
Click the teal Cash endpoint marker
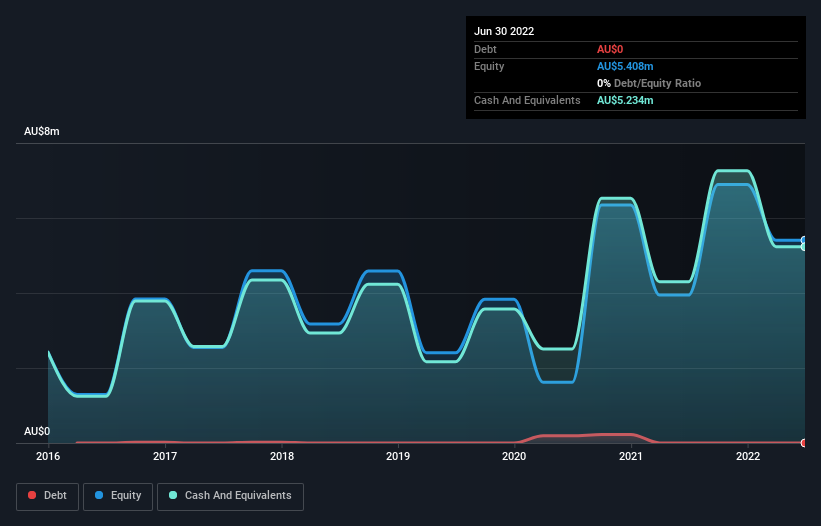point(804,247)
